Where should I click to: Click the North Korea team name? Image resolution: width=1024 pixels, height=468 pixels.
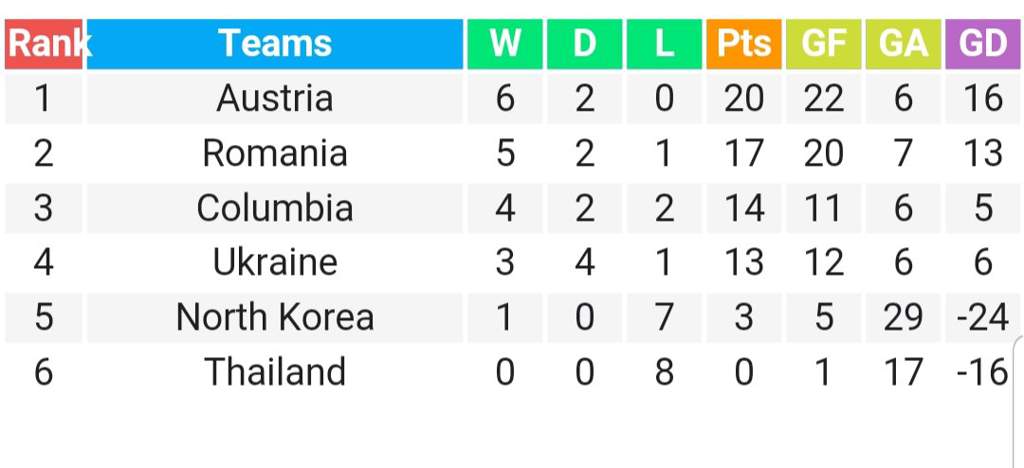coord(275,318)
